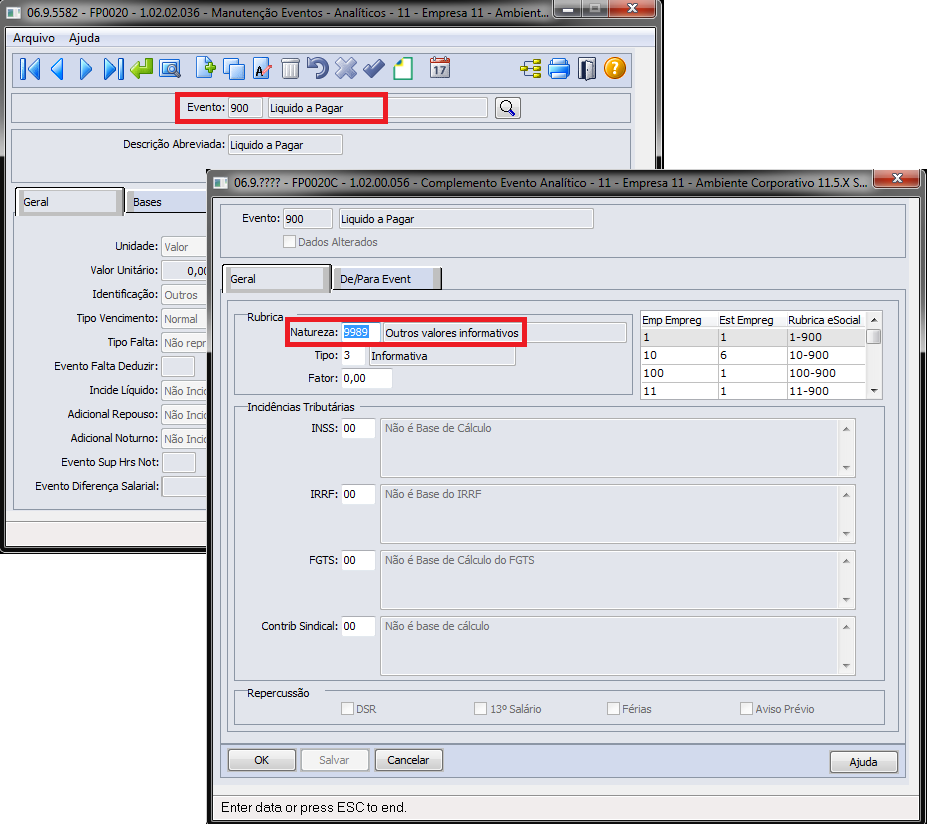Click the Rubrica eSocial column header

(826, 320)
